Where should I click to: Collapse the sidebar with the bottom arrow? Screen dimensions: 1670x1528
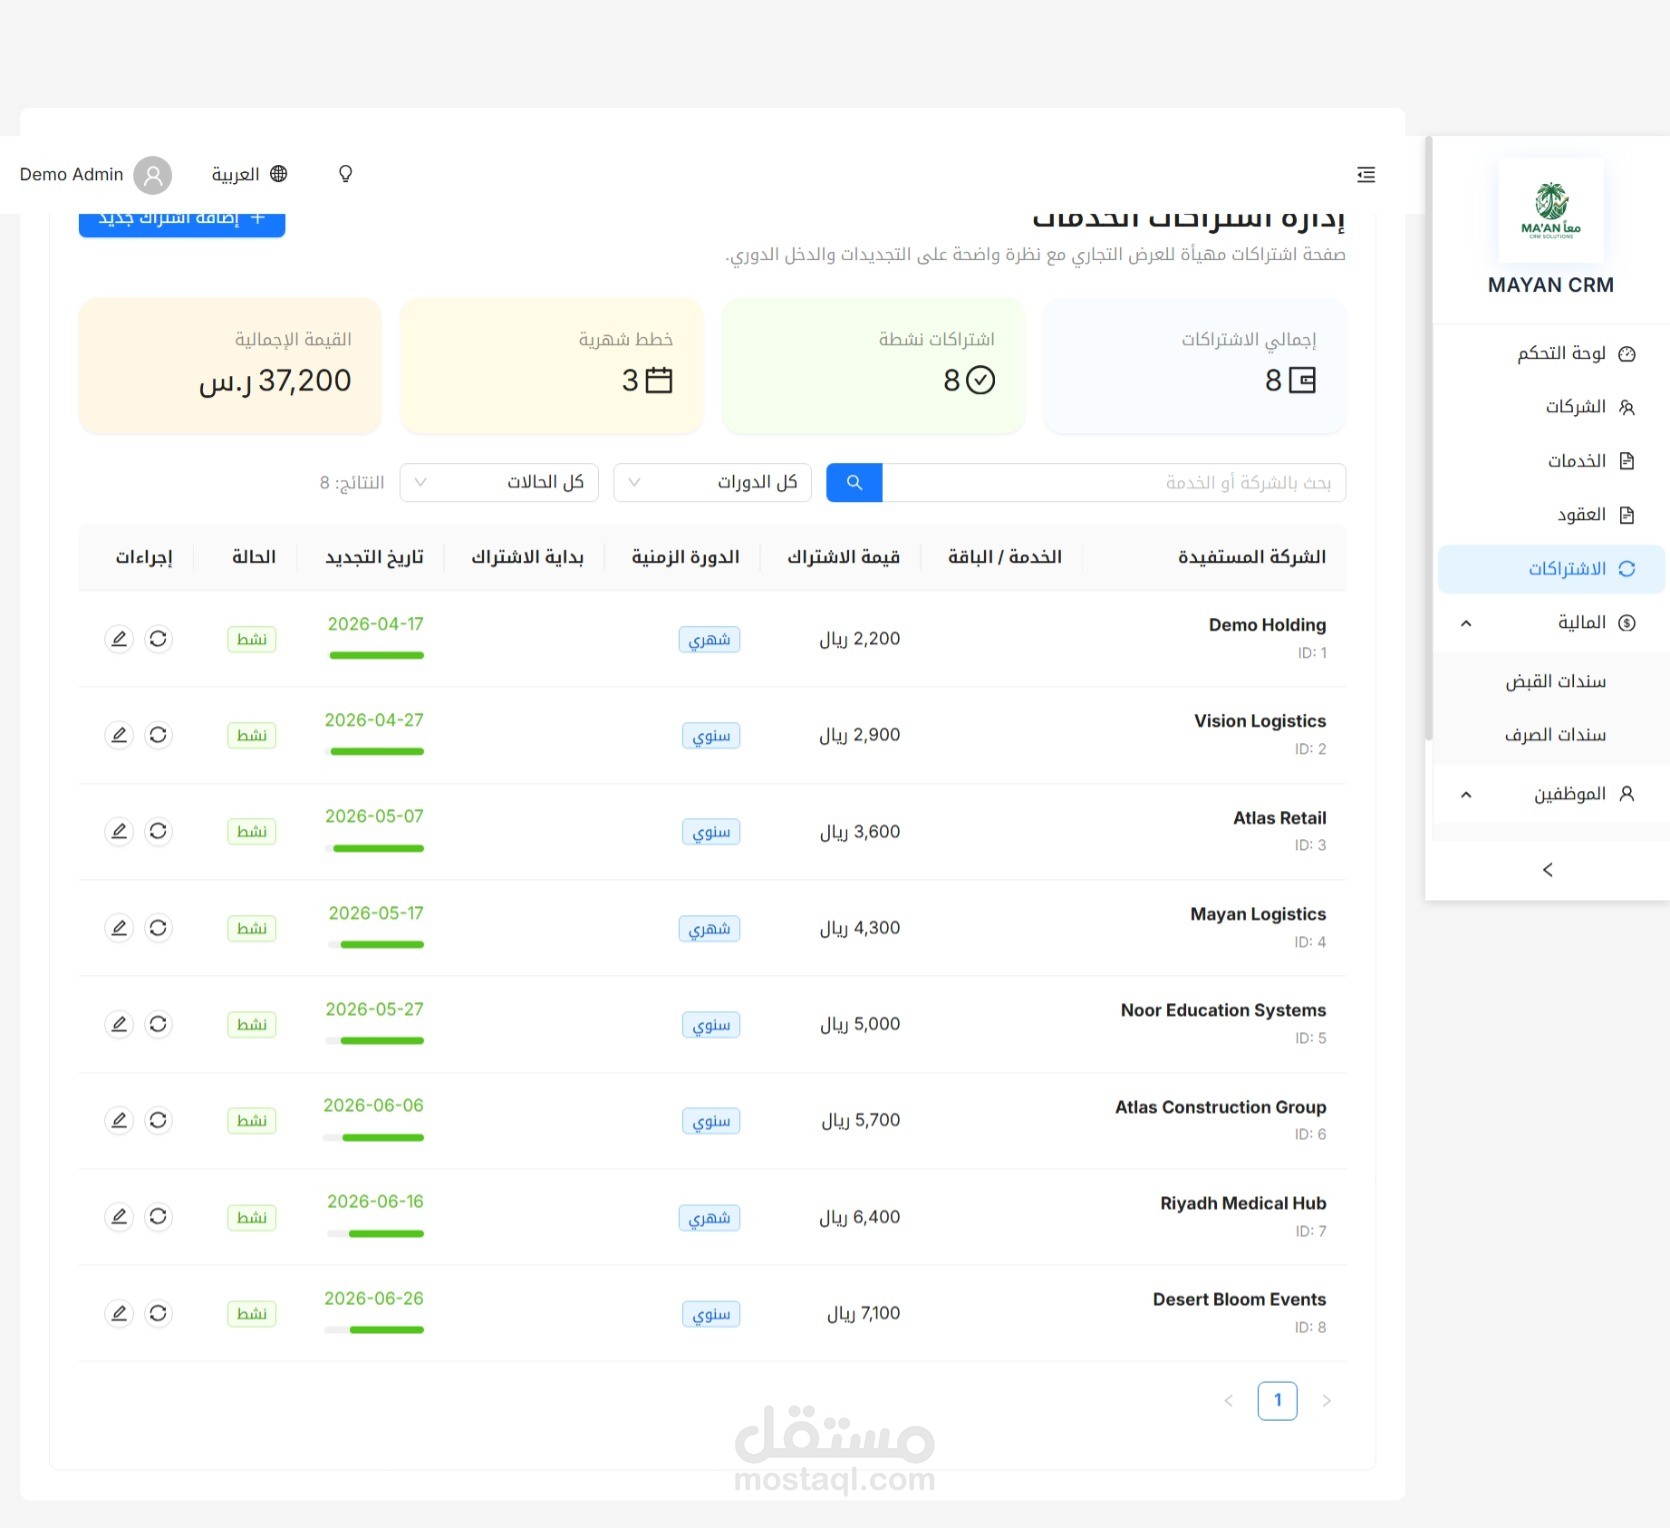point(1548,870)
